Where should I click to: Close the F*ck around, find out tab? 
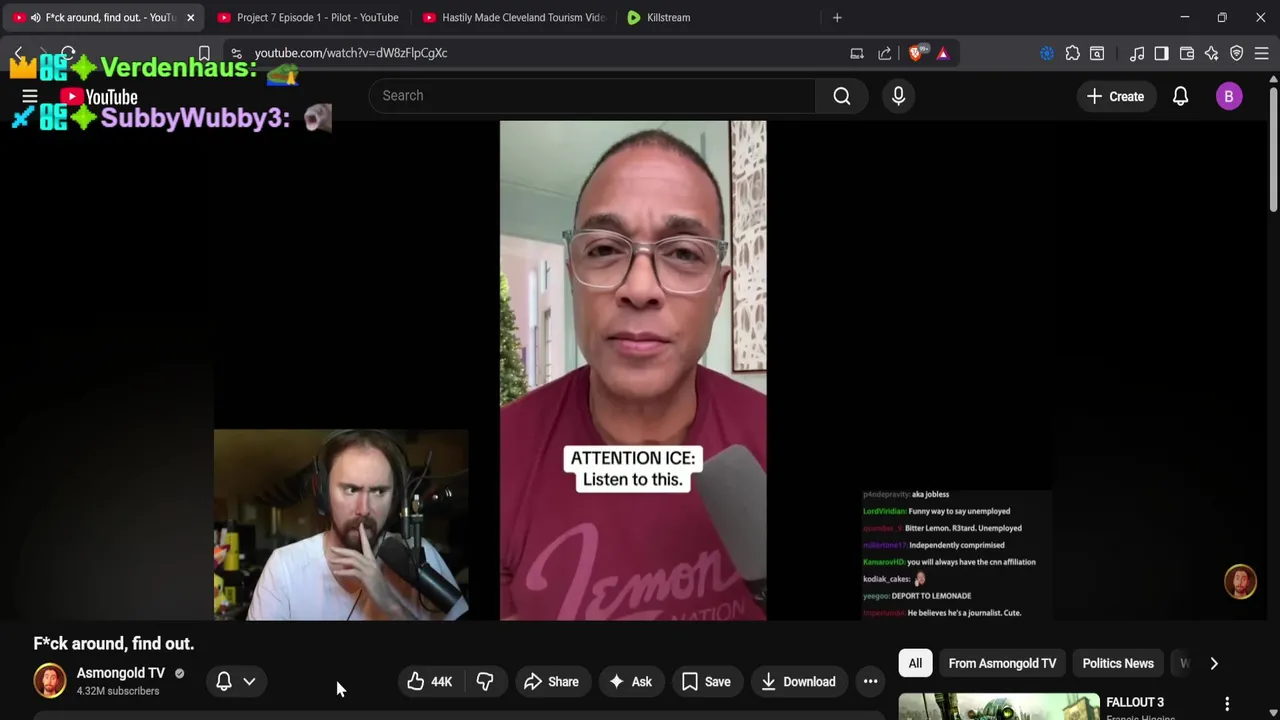click(190, 17)
